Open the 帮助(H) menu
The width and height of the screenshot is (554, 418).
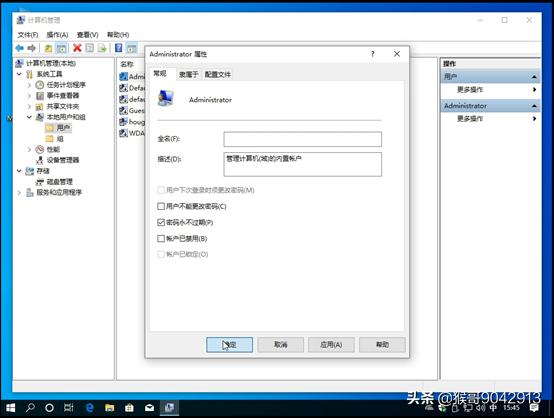pyautogui.click(x=118, y=35)
